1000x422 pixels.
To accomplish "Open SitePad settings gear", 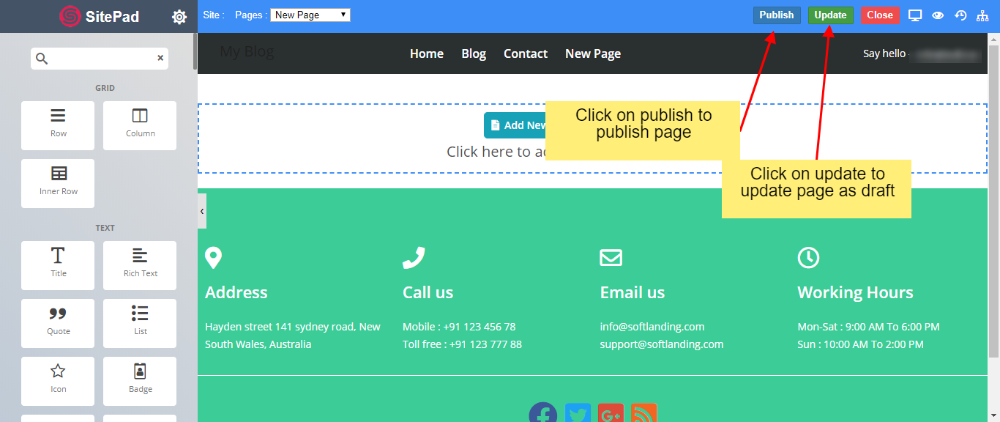I will (x=179, y=16).
